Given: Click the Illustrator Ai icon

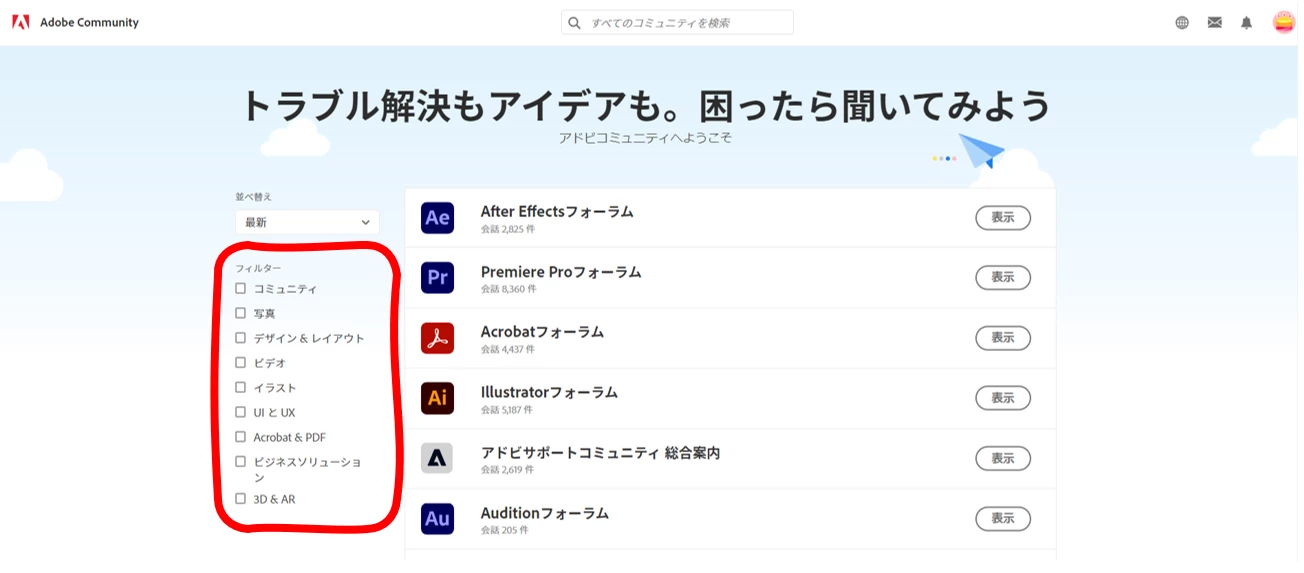Looking at the screenshot, I should [x=437, y=398].
